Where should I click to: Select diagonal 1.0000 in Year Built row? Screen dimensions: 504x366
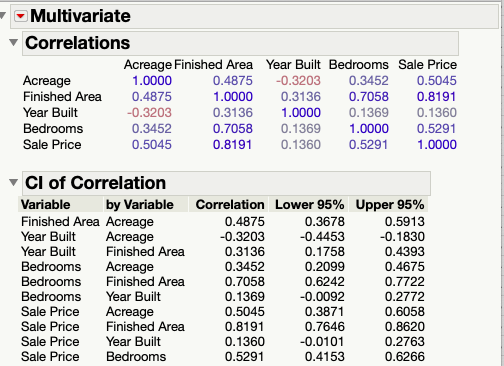coord(301,113)
